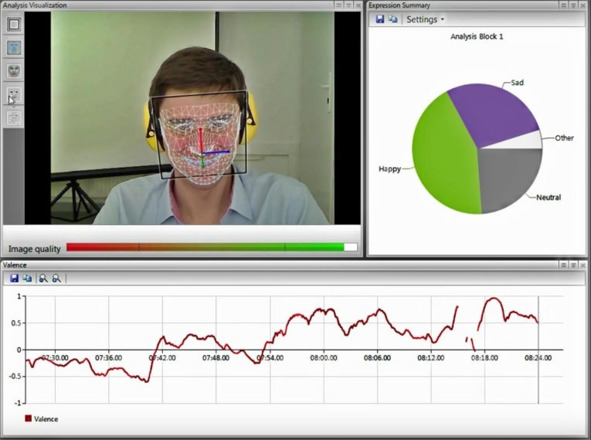Open the Analysis Visualization panel pin dropdown
The width and height of the screenshot is (591, 440).
348,5
